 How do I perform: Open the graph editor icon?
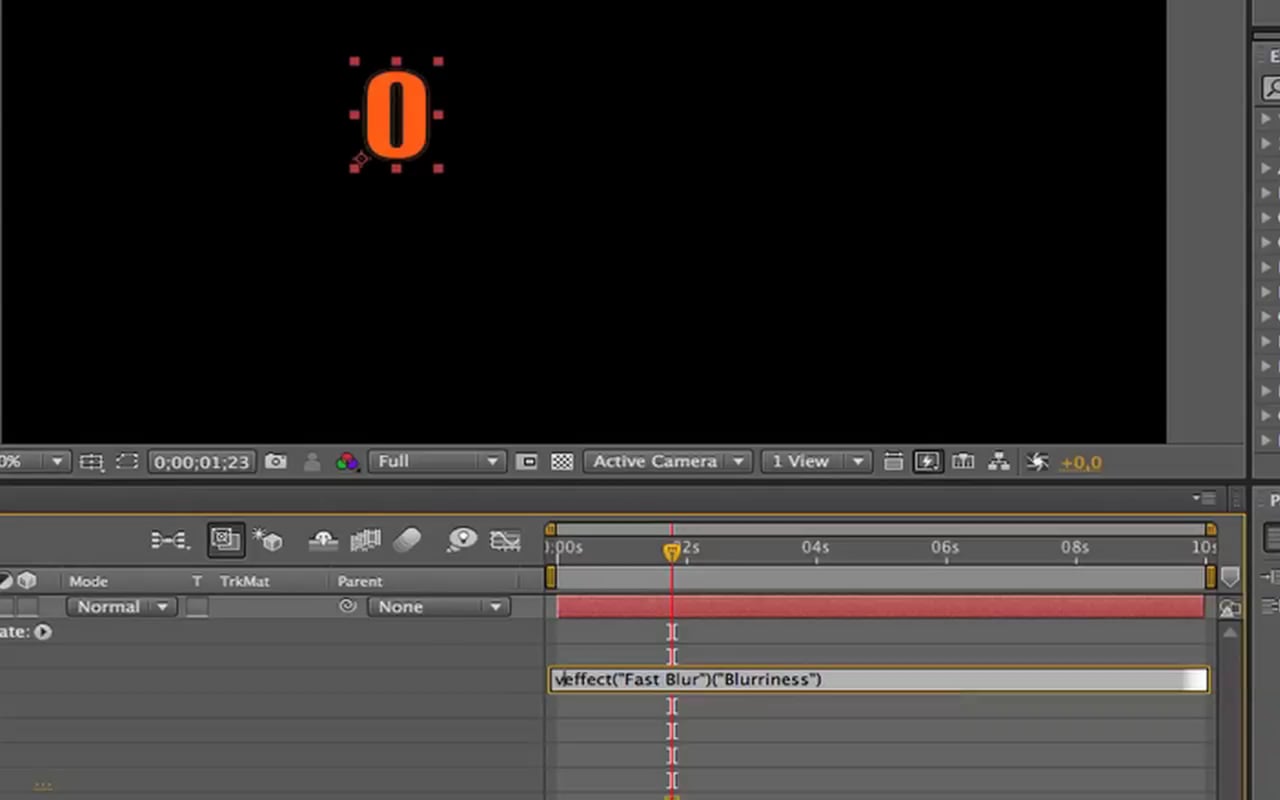pos(505,541)
